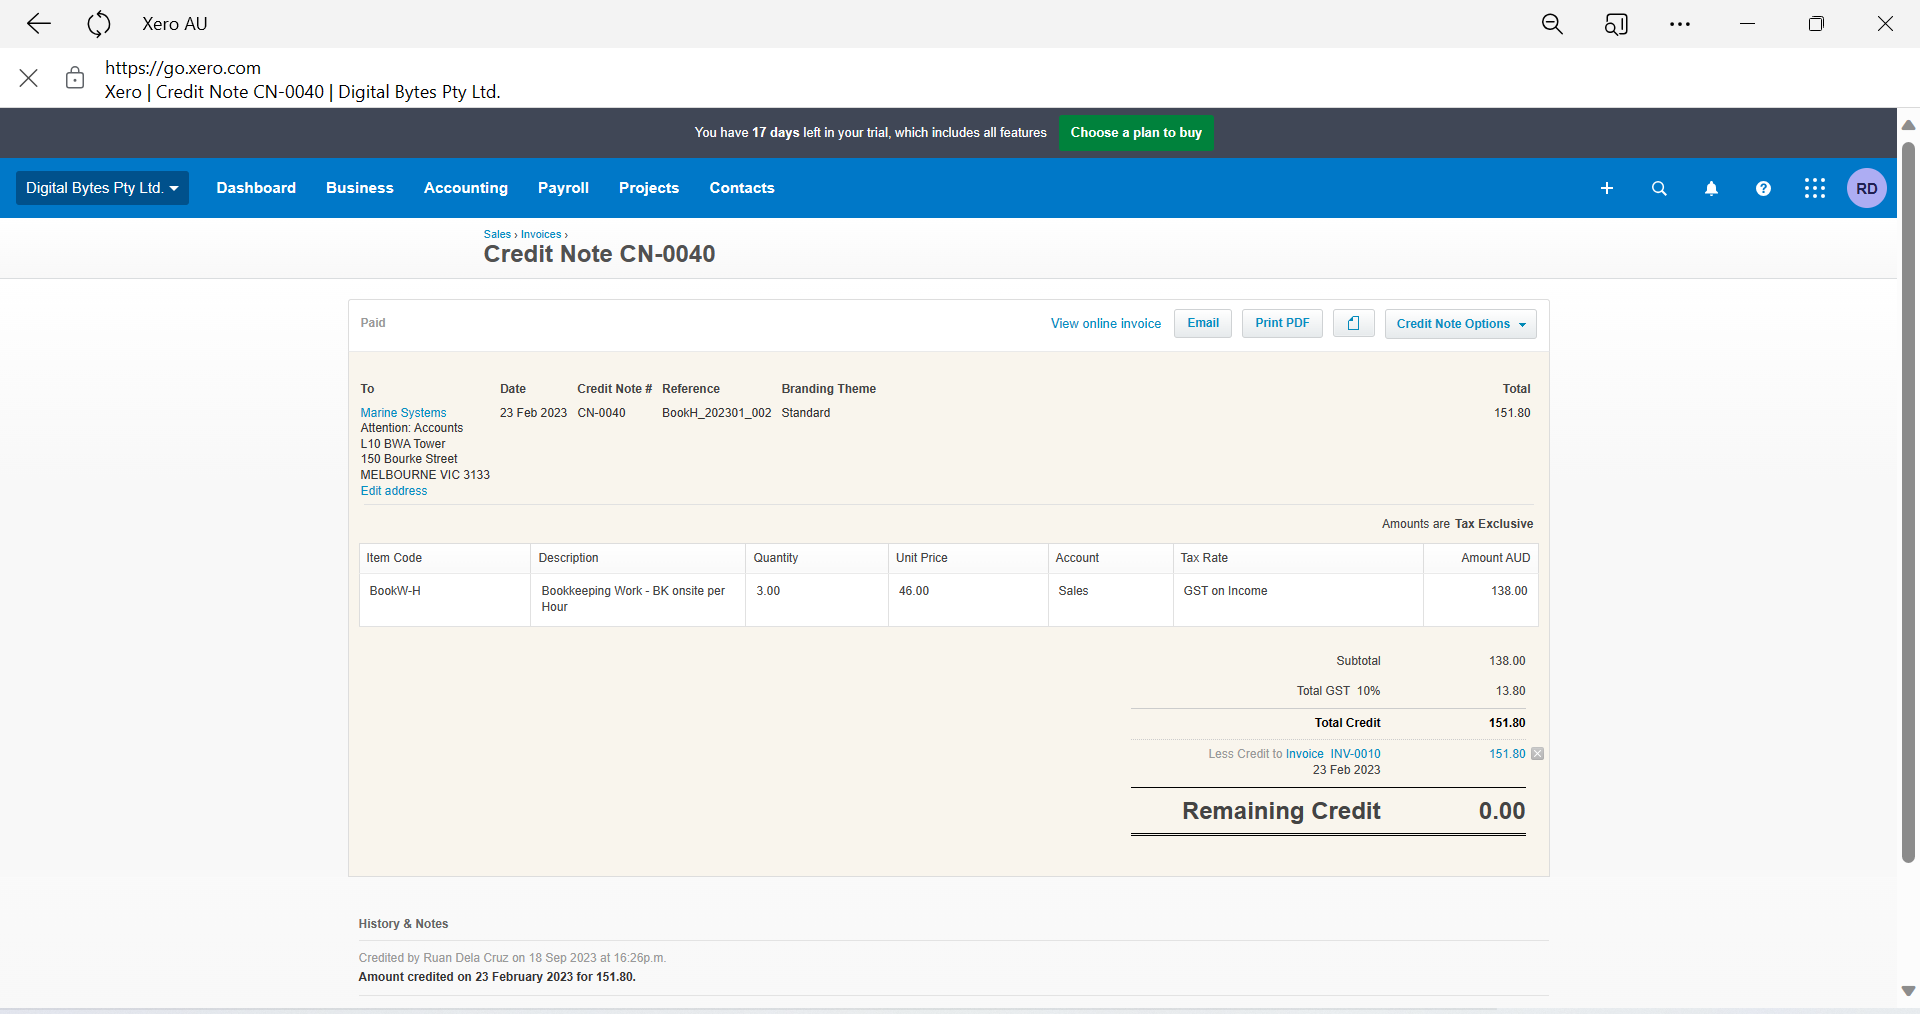1920x1014 pixels.
Task: Click the Total GST value 13.80
Action: coord(1510,691)
